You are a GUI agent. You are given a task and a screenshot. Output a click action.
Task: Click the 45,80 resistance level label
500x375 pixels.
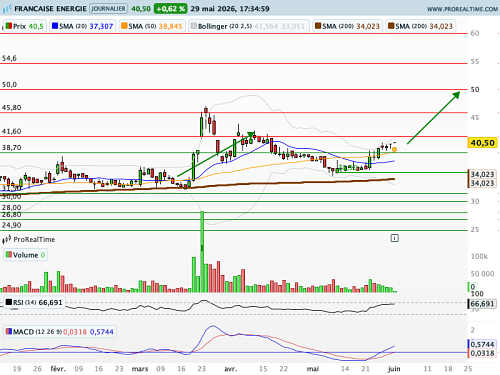11,108
